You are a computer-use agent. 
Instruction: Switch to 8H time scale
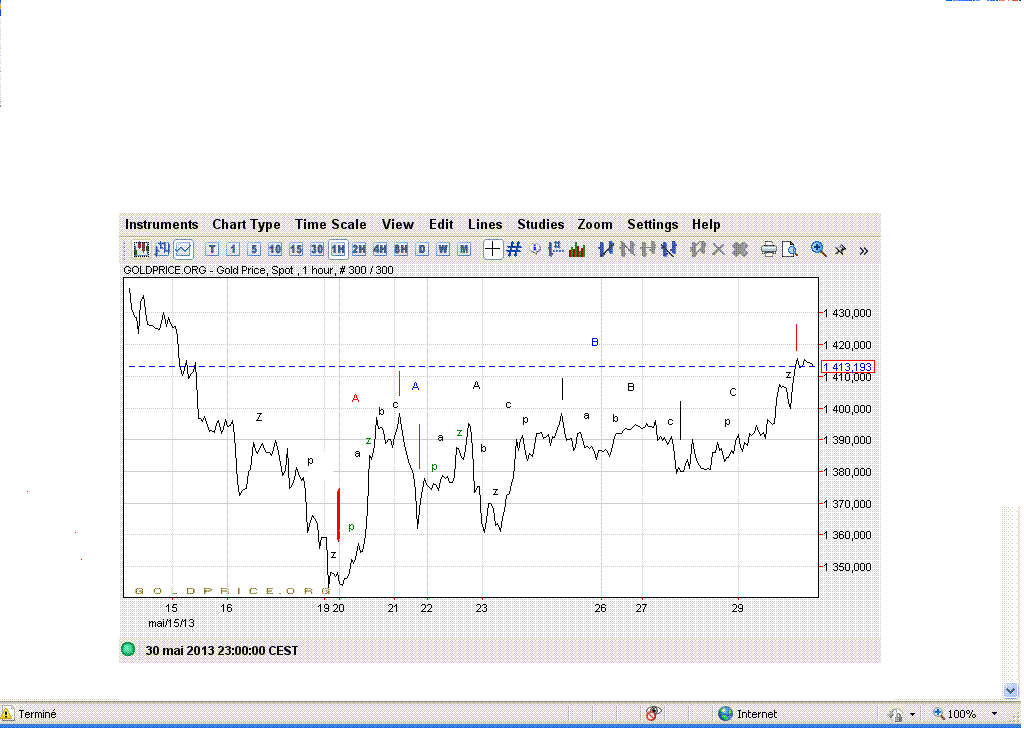[x=401, y=249]
